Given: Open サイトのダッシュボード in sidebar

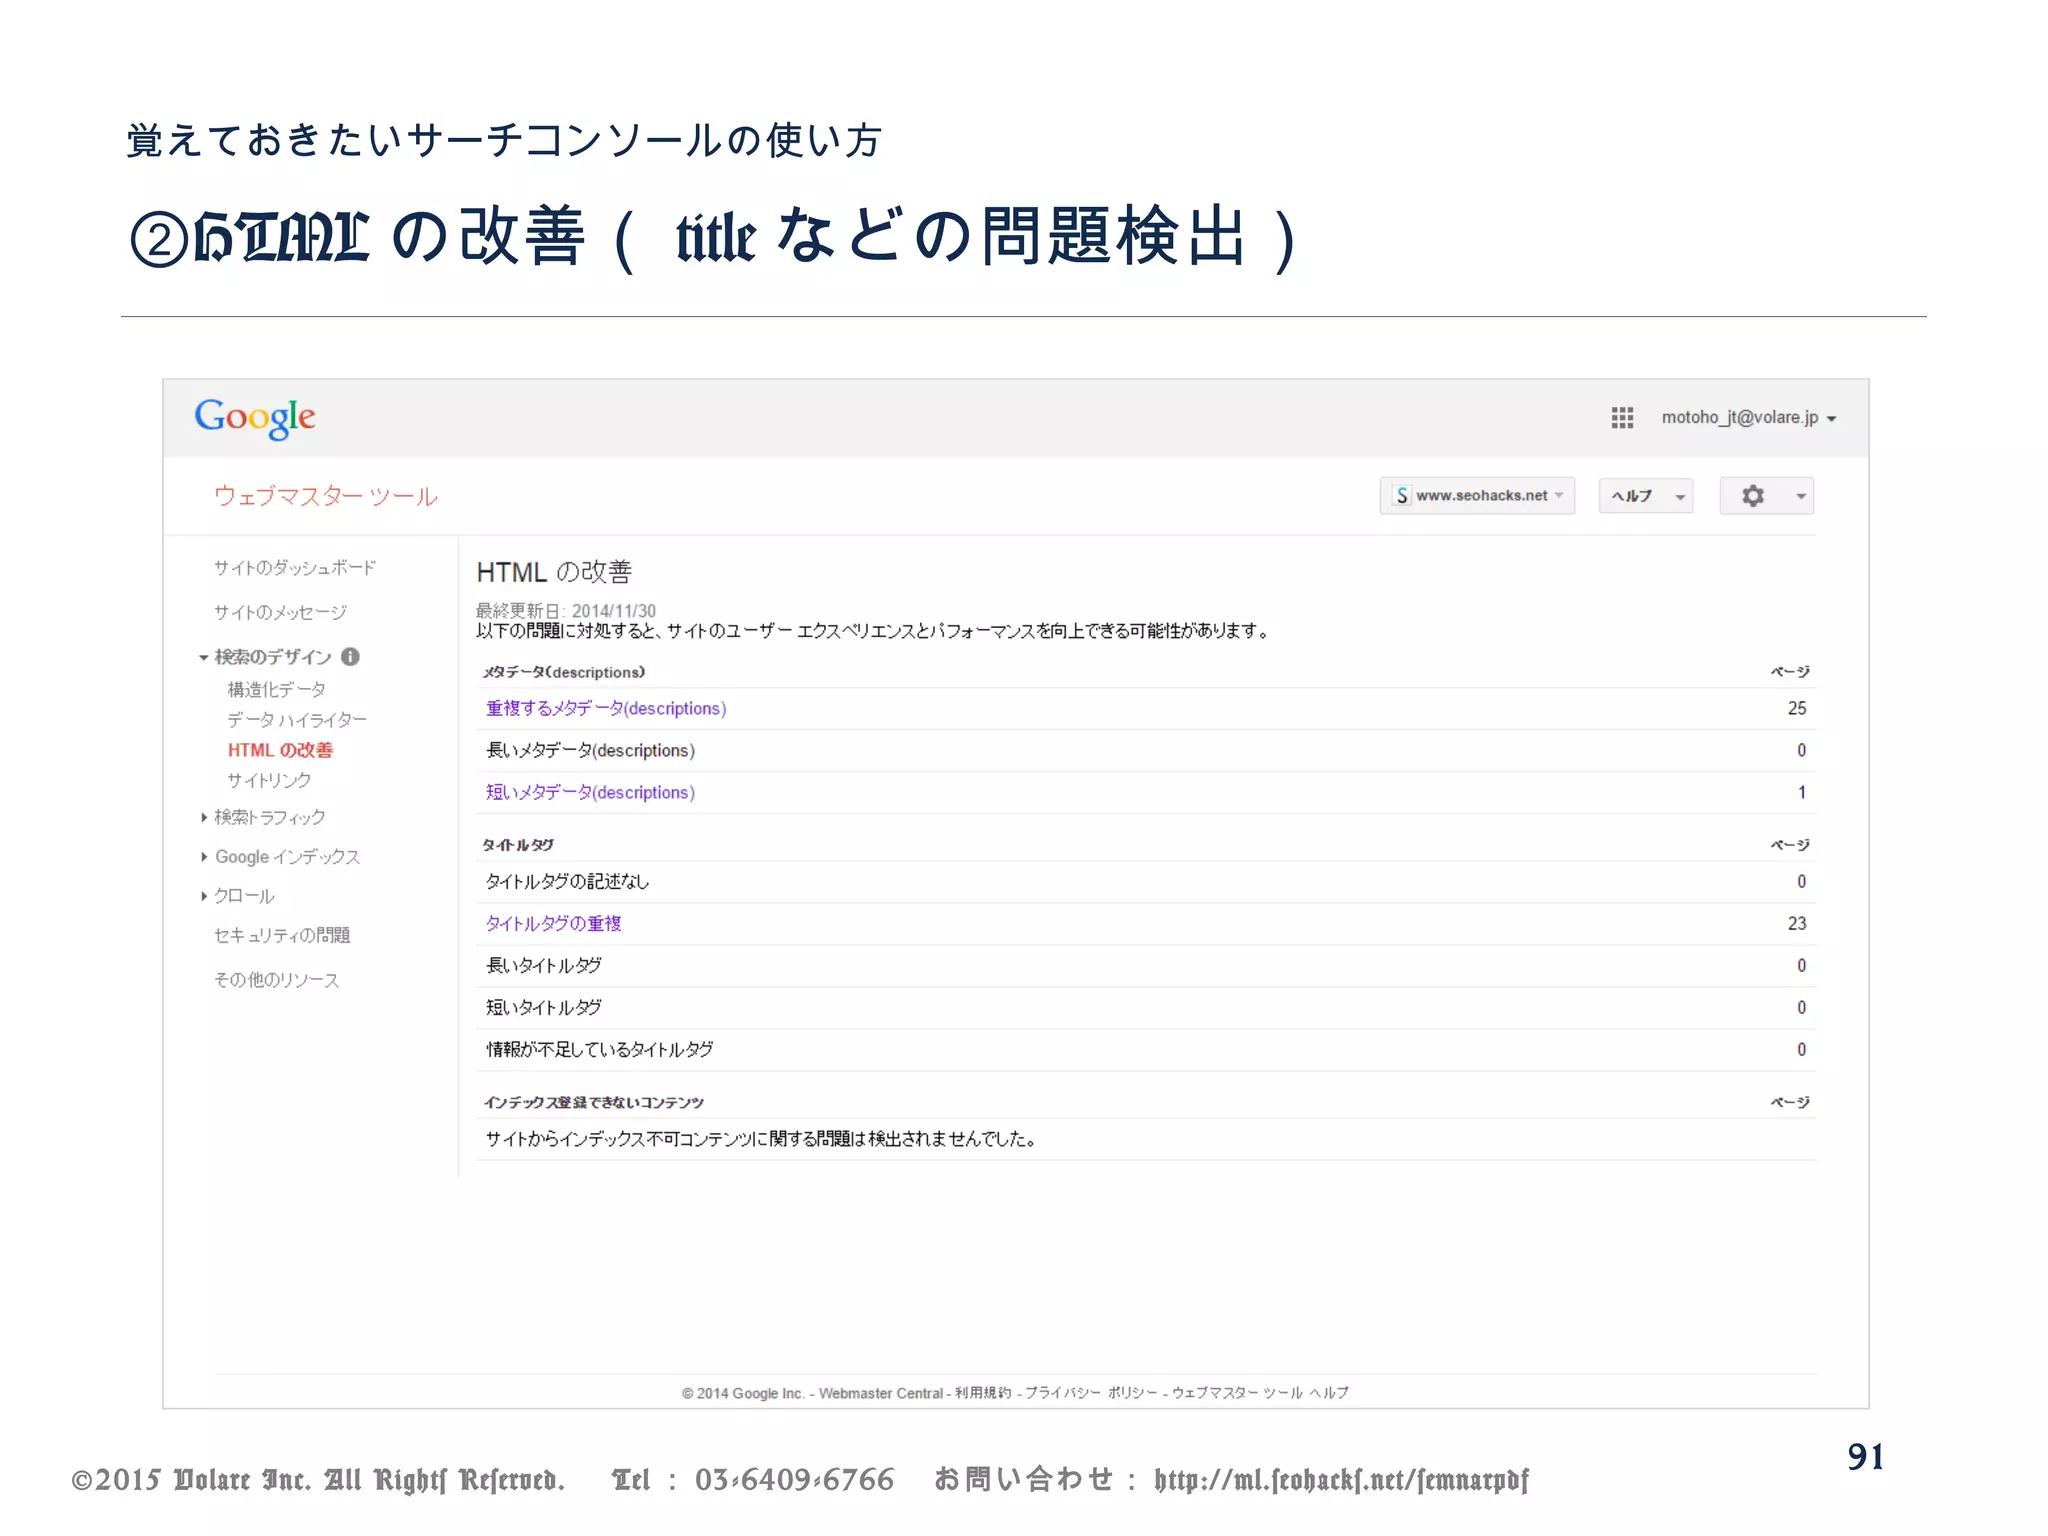Looking at the screenshot, I should (x=295, y=568).
